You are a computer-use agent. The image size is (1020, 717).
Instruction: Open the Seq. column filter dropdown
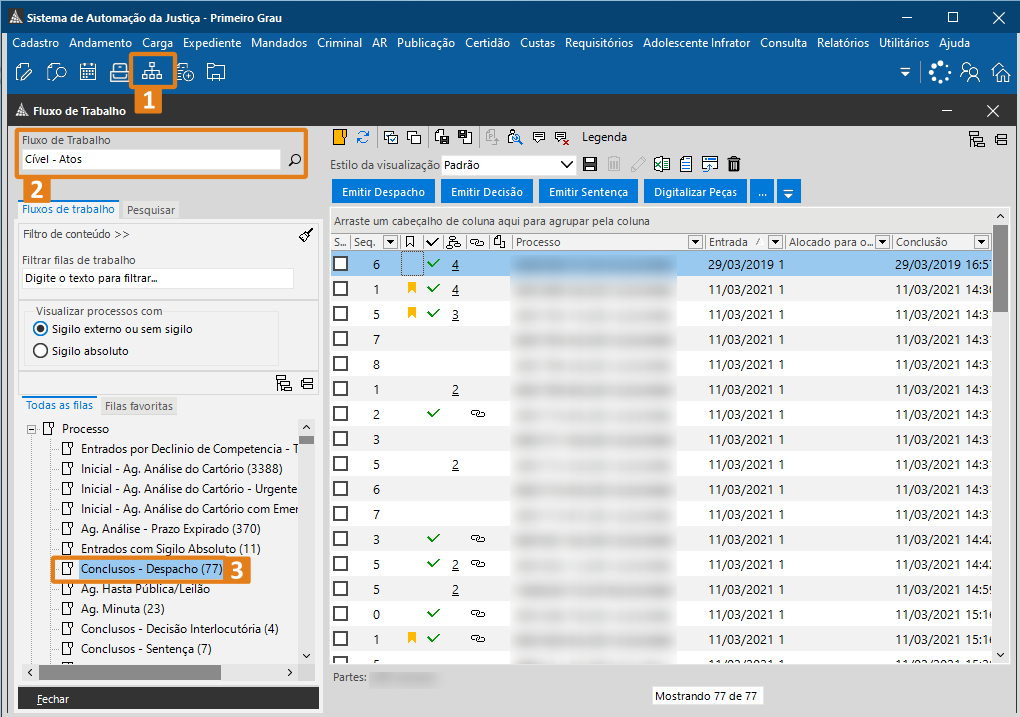[x=390, y=242]
